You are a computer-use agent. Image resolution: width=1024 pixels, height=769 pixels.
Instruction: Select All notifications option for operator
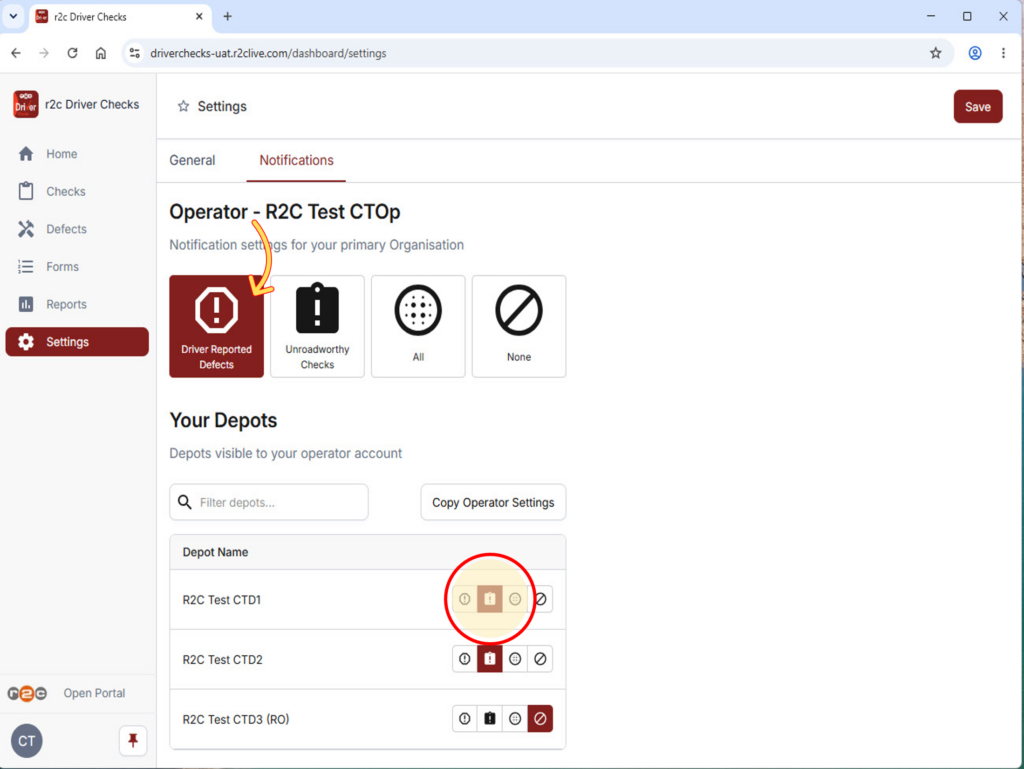[x=418, y=326]
